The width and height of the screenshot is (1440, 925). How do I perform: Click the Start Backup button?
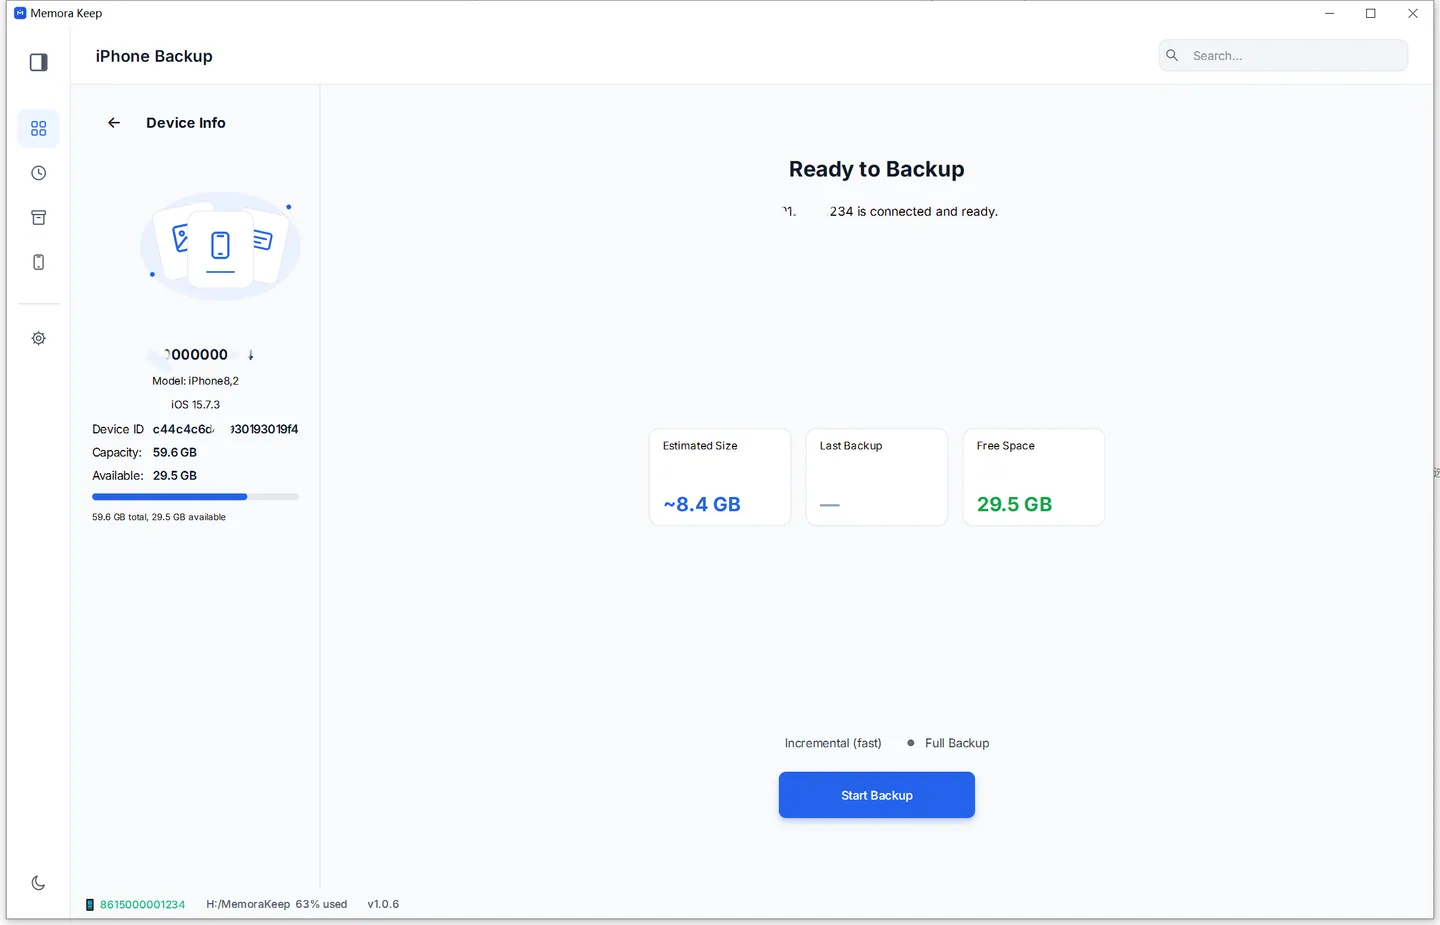pyautogui.click(x=877, y=795)
